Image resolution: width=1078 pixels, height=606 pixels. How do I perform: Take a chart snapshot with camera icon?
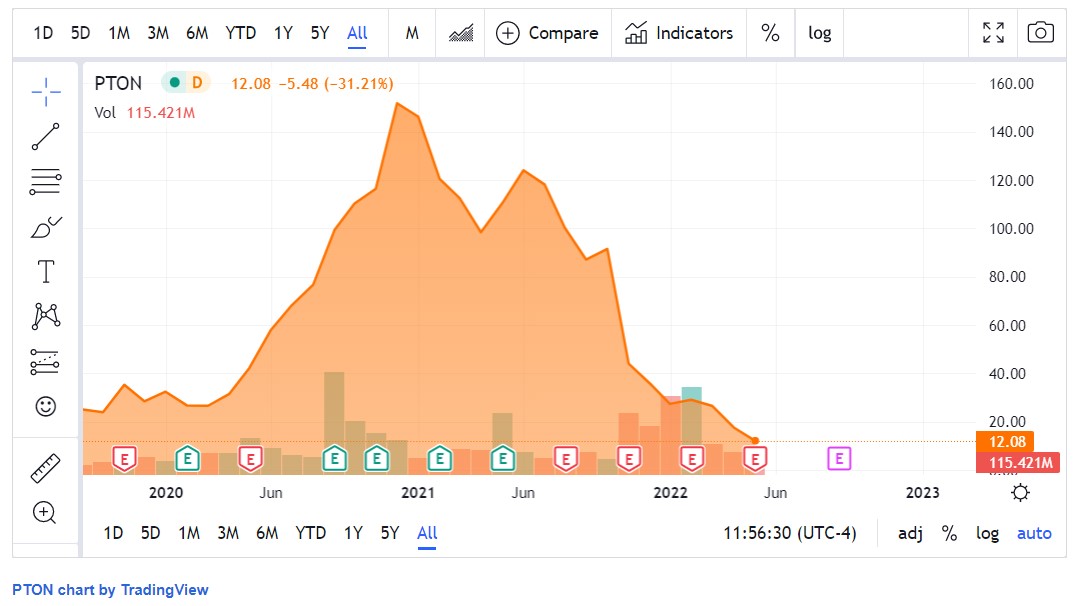(x=1040, y=32)
